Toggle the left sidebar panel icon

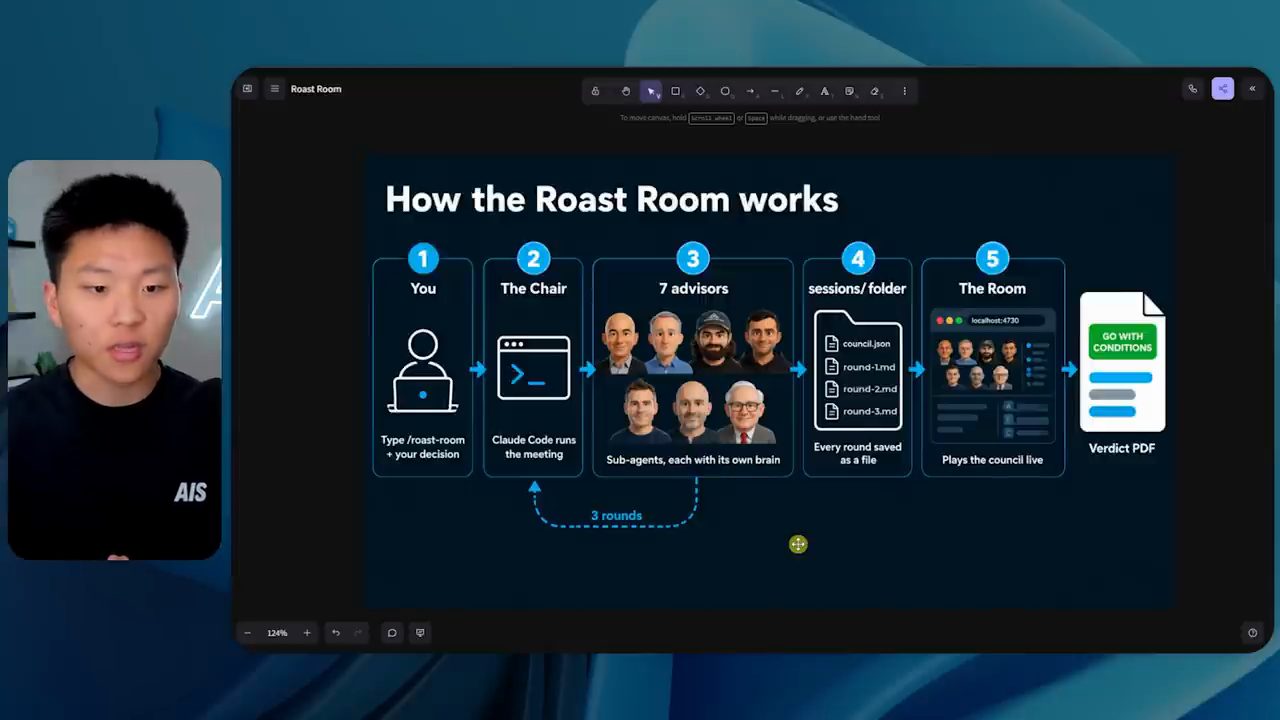click(x=248, y=89)
